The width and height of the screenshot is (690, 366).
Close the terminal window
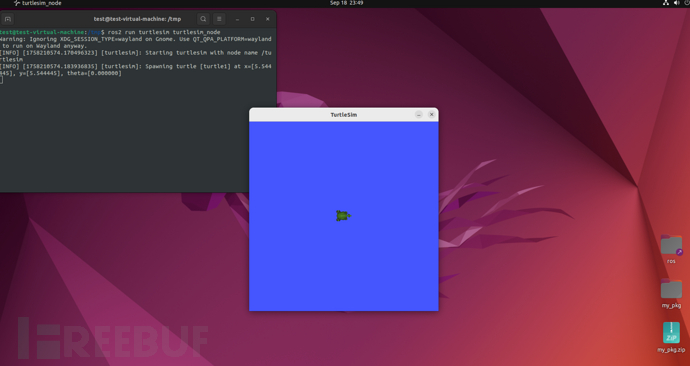[x=268, y=19]
